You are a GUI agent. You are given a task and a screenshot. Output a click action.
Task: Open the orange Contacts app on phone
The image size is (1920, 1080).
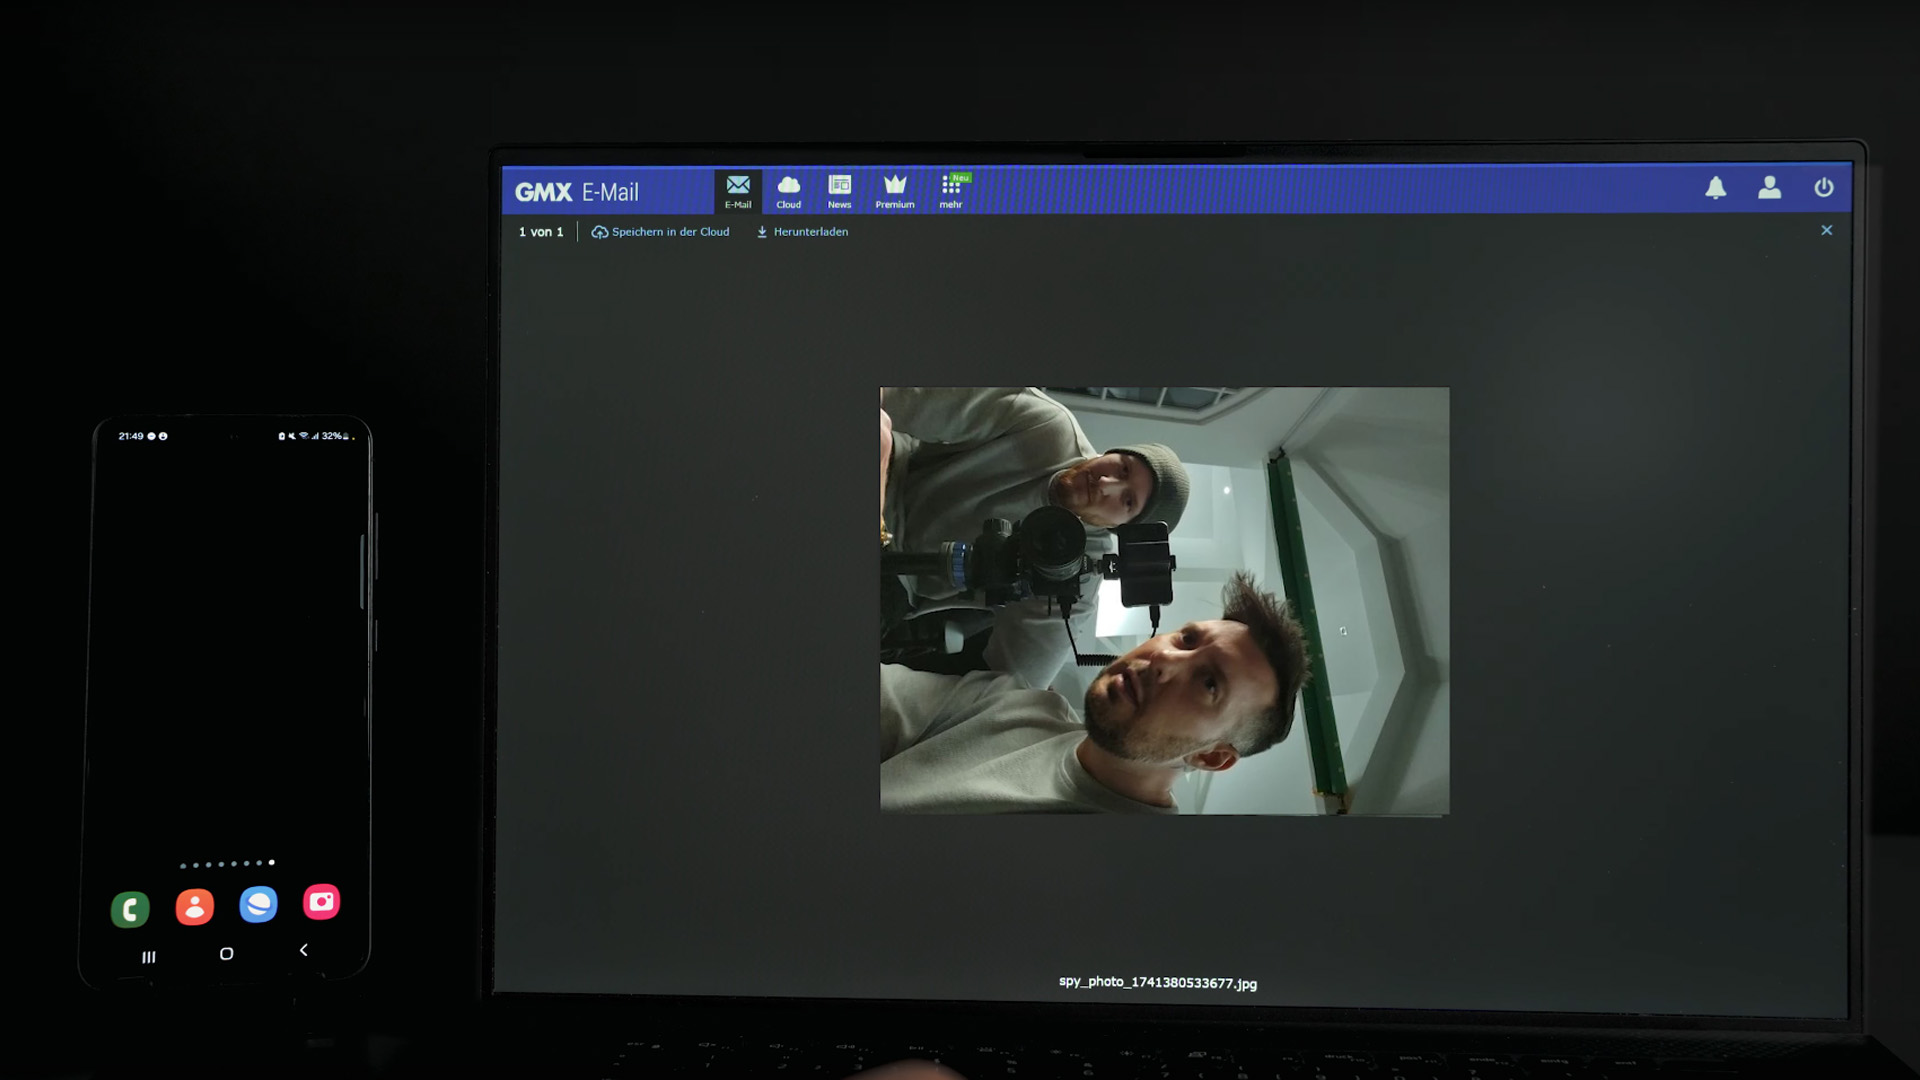[194, 906]
